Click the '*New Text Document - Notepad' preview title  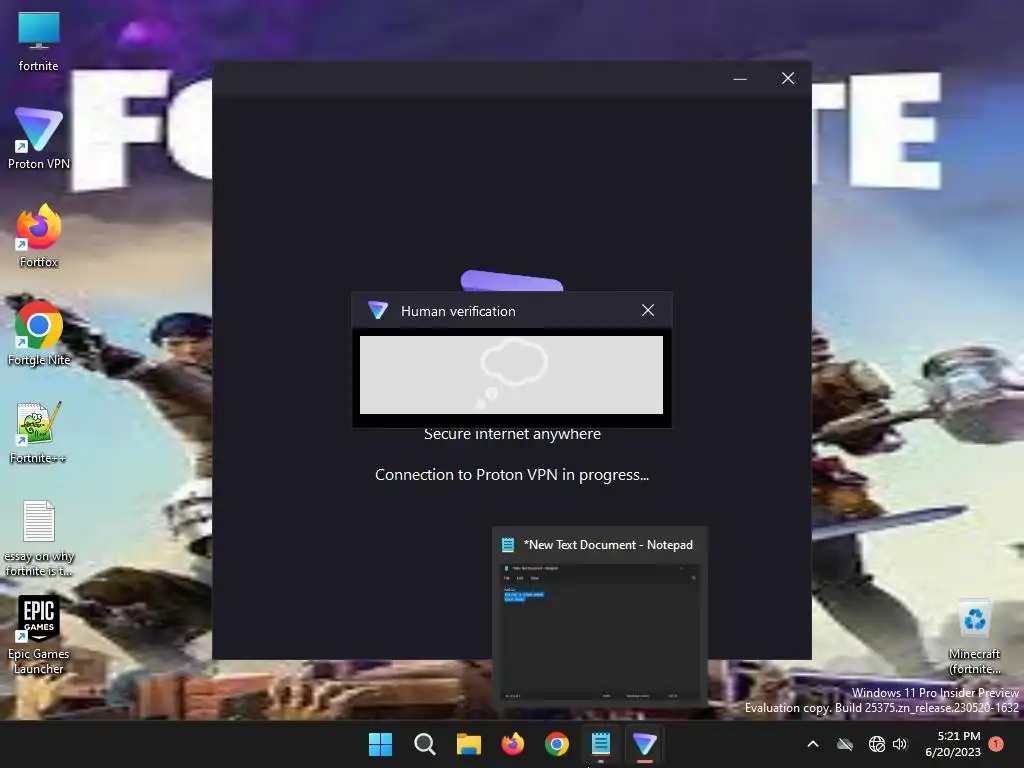(x=608, y=545)
